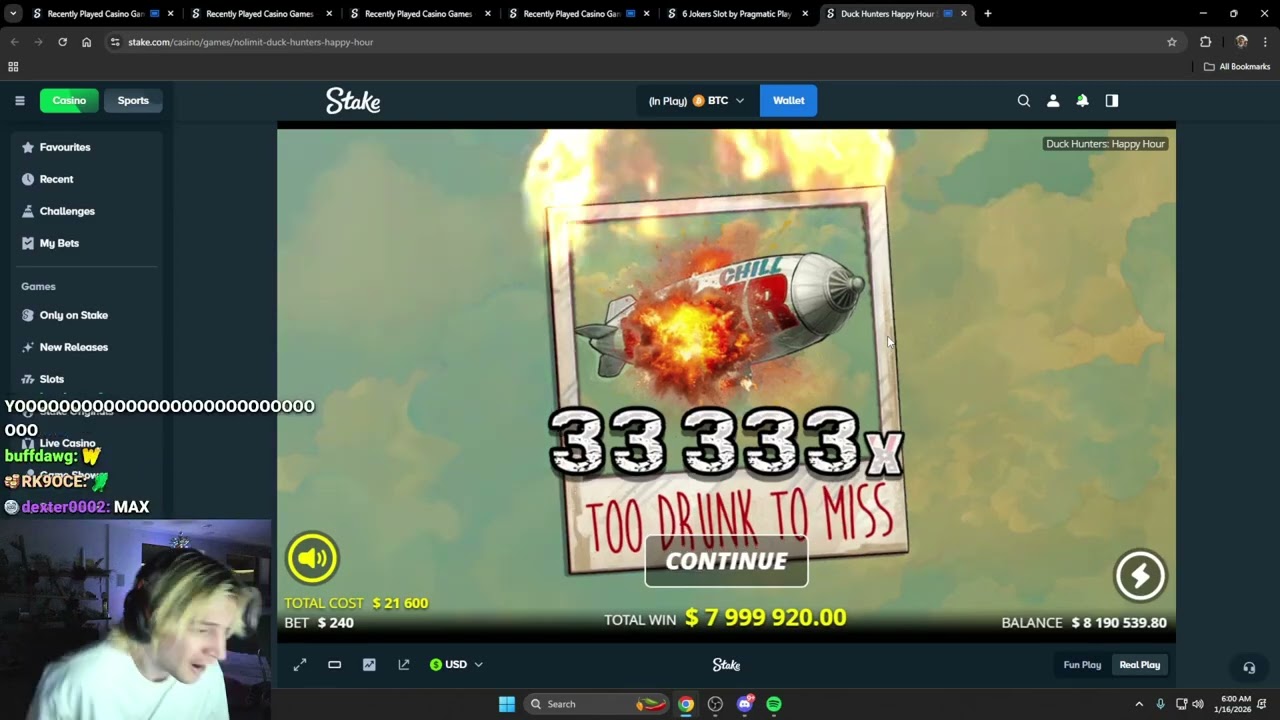The image size is (1280, 720).
Task: Open the notifications bell icon
Action: tap(1082, 100)
